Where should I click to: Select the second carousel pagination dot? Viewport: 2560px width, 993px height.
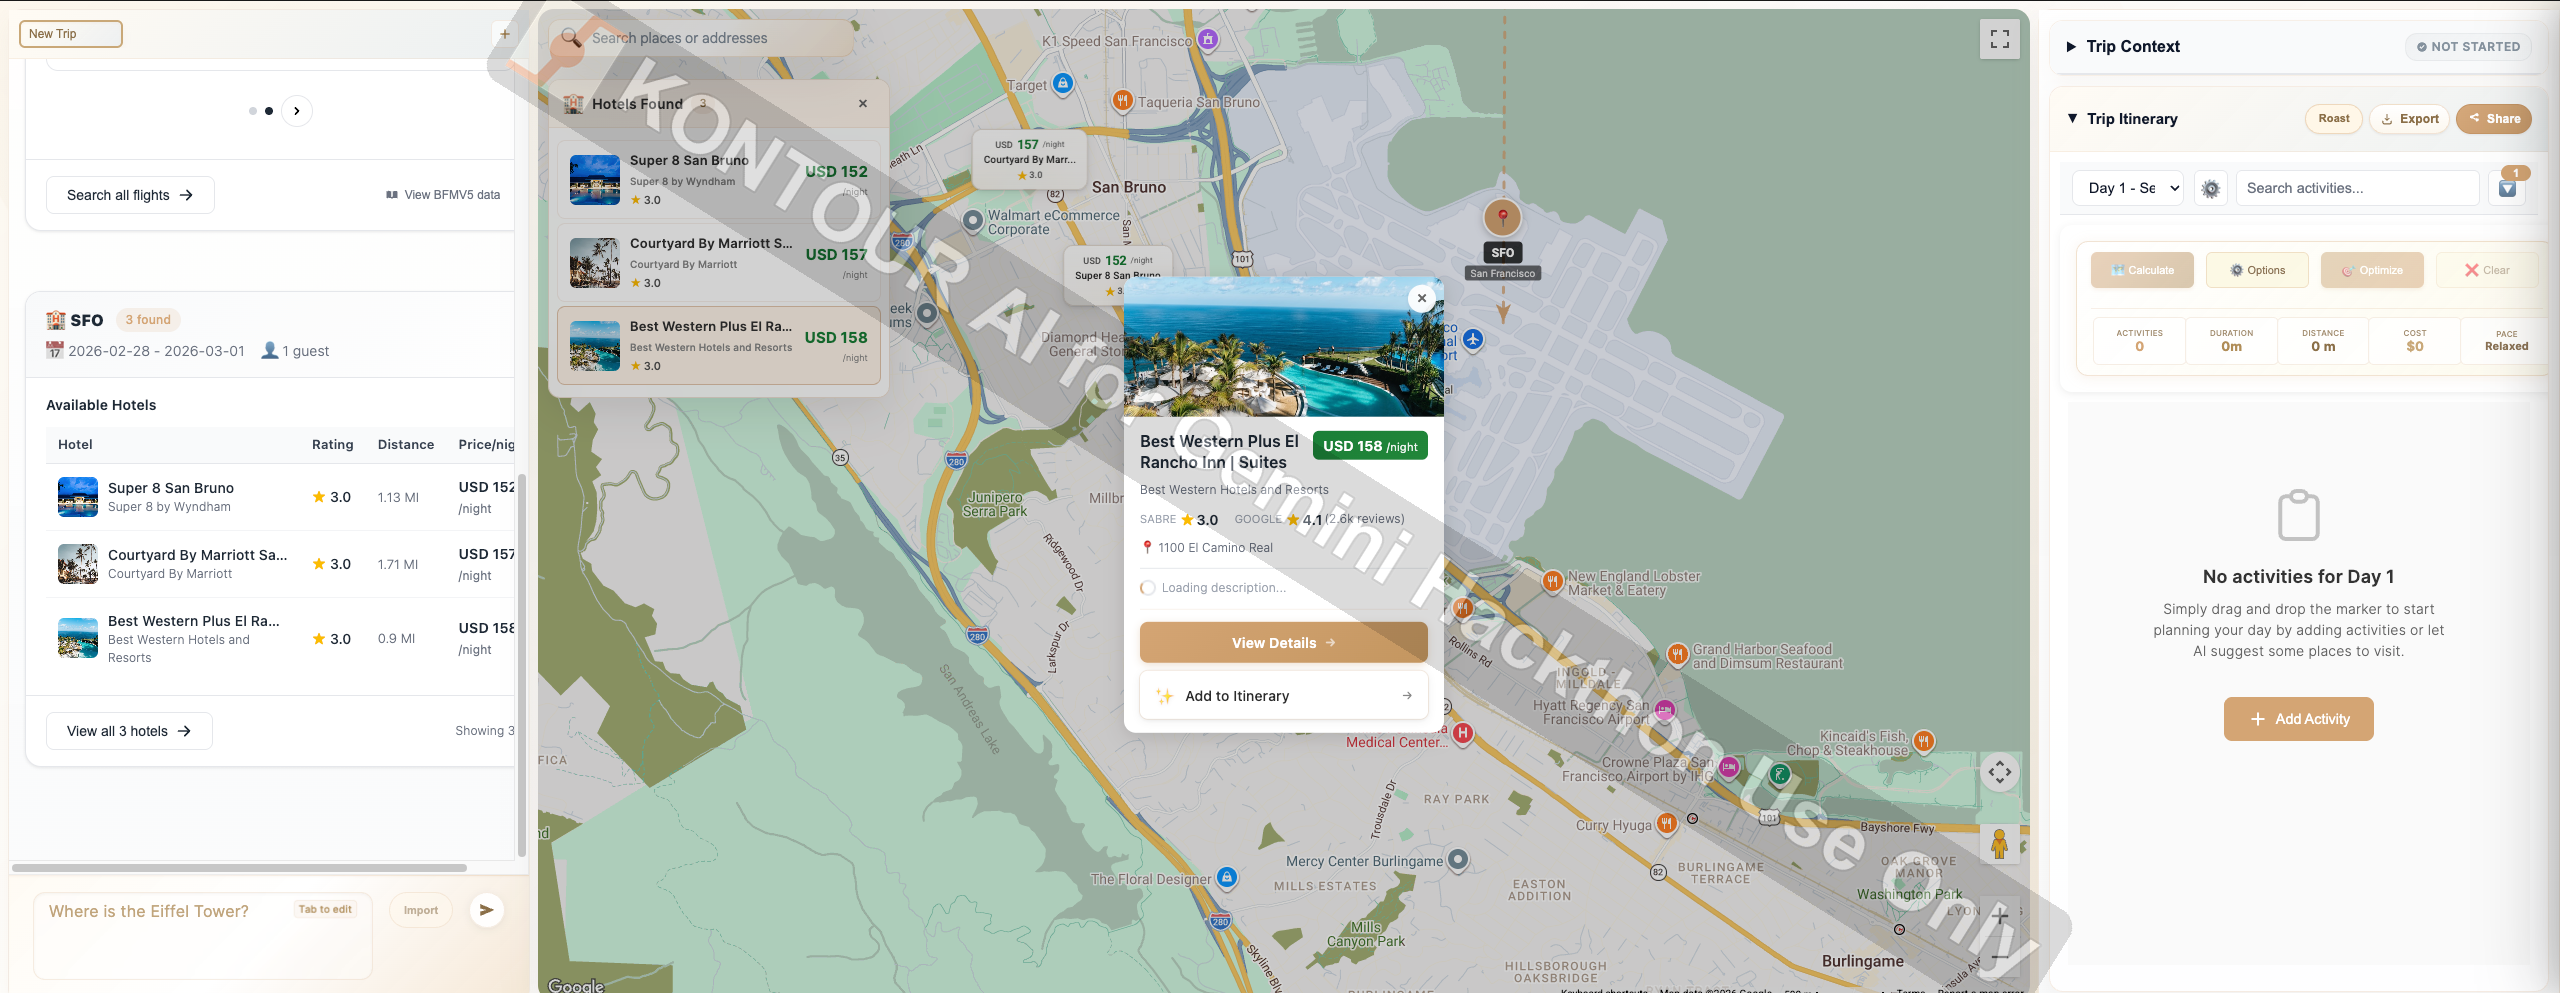click(x=269, y=111)
